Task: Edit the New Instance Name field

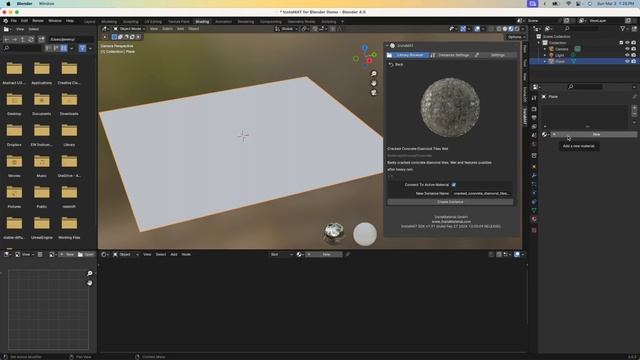Action: point(482,193)
